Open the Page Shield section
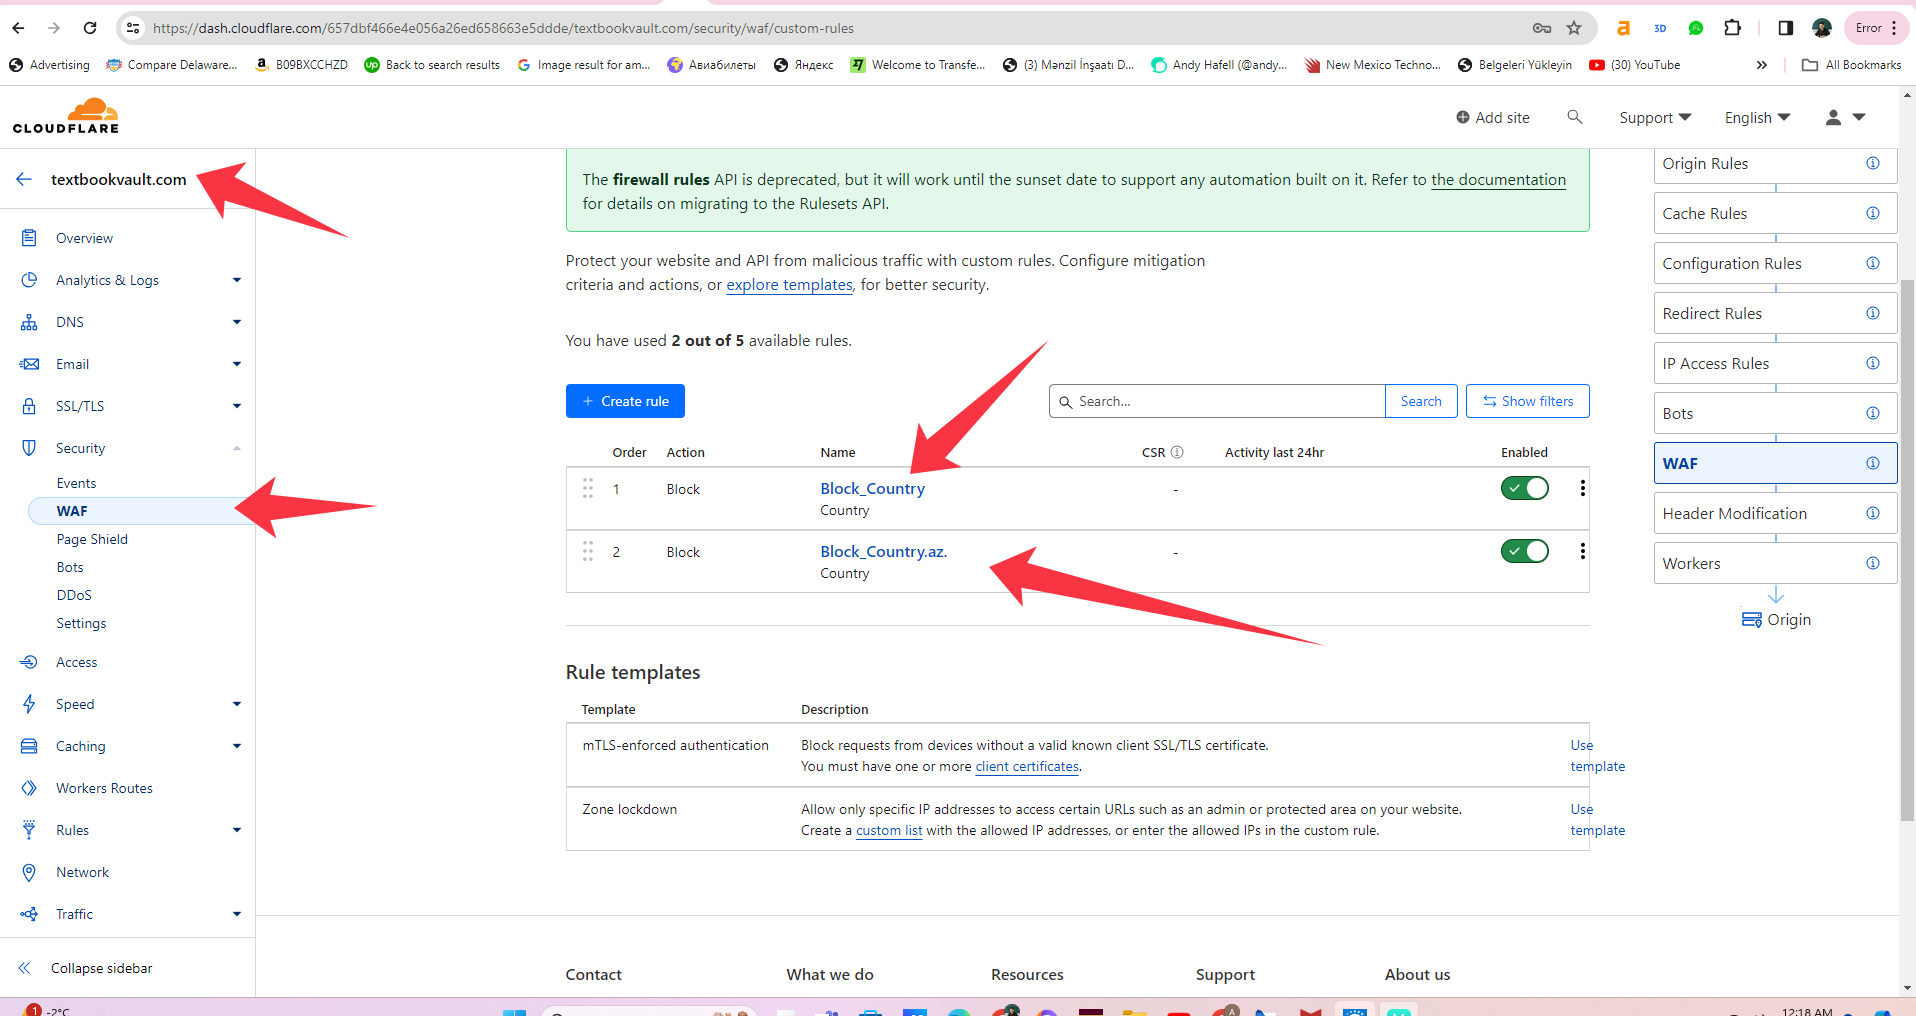Screen dimensions: 1916x1016 pos(91,538)
